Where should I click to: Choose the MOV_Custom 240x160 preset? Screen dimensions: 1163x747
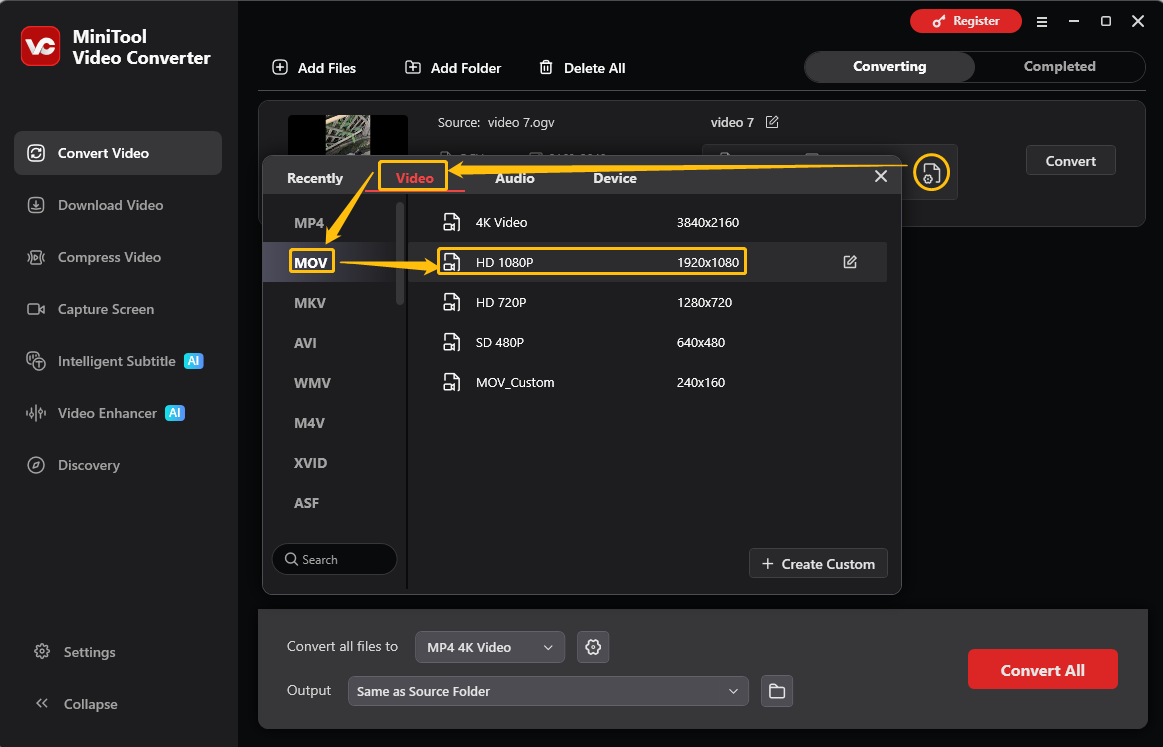648,382
